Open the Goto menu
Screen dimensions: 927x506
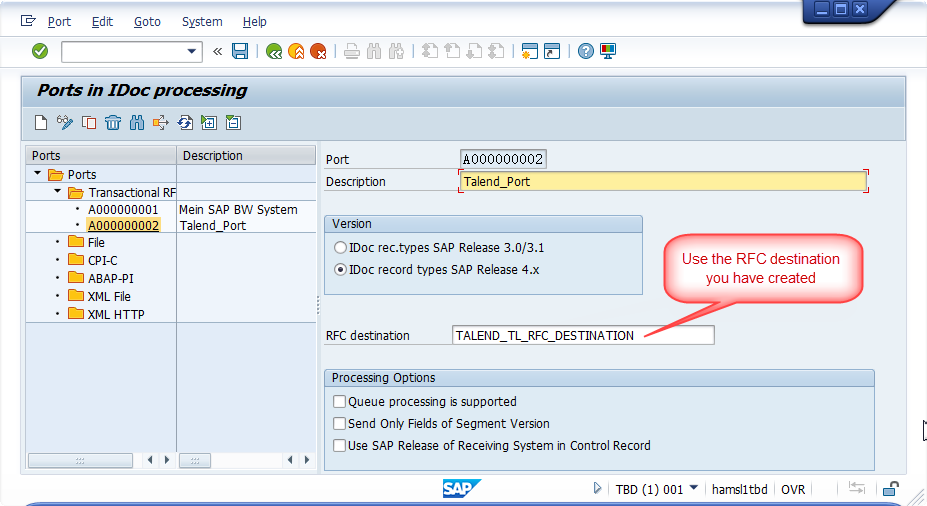click(x=147, y=21)
